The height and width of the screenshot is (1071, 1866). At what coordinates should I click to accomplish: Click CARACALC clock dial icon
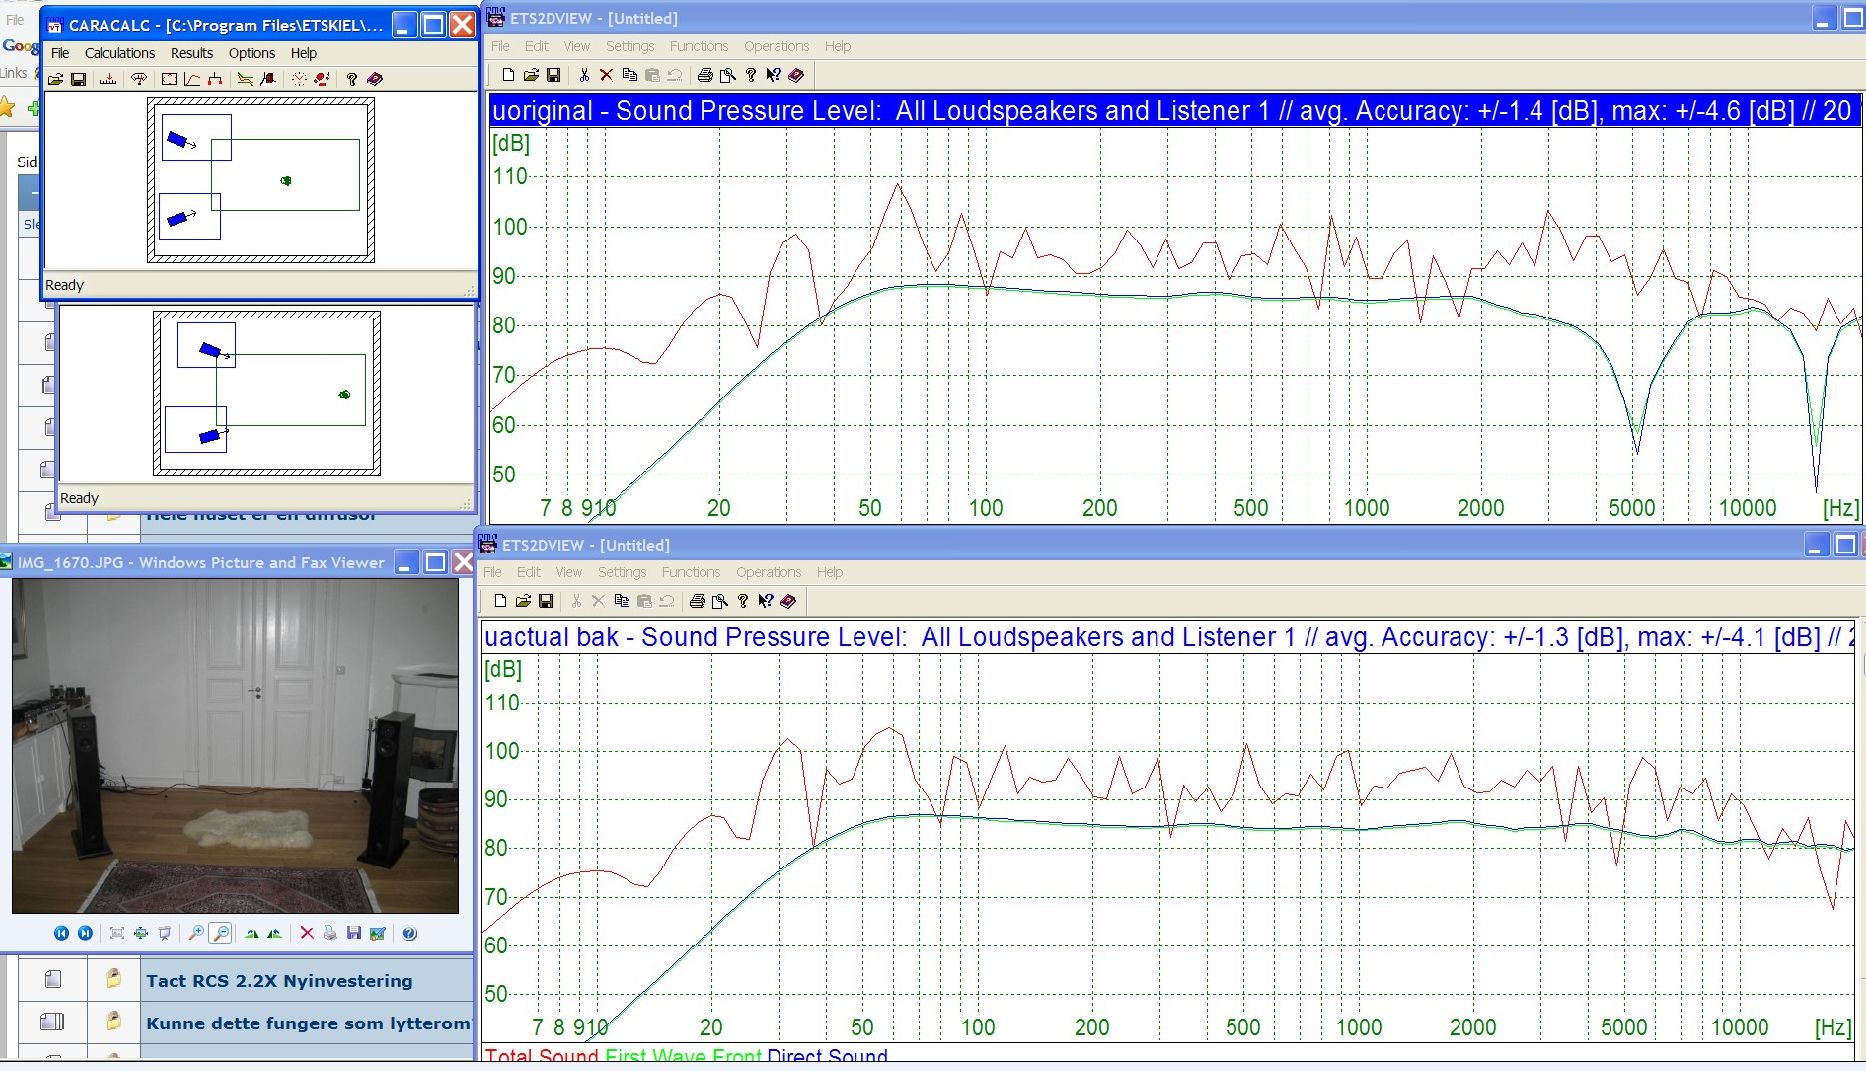299,79
